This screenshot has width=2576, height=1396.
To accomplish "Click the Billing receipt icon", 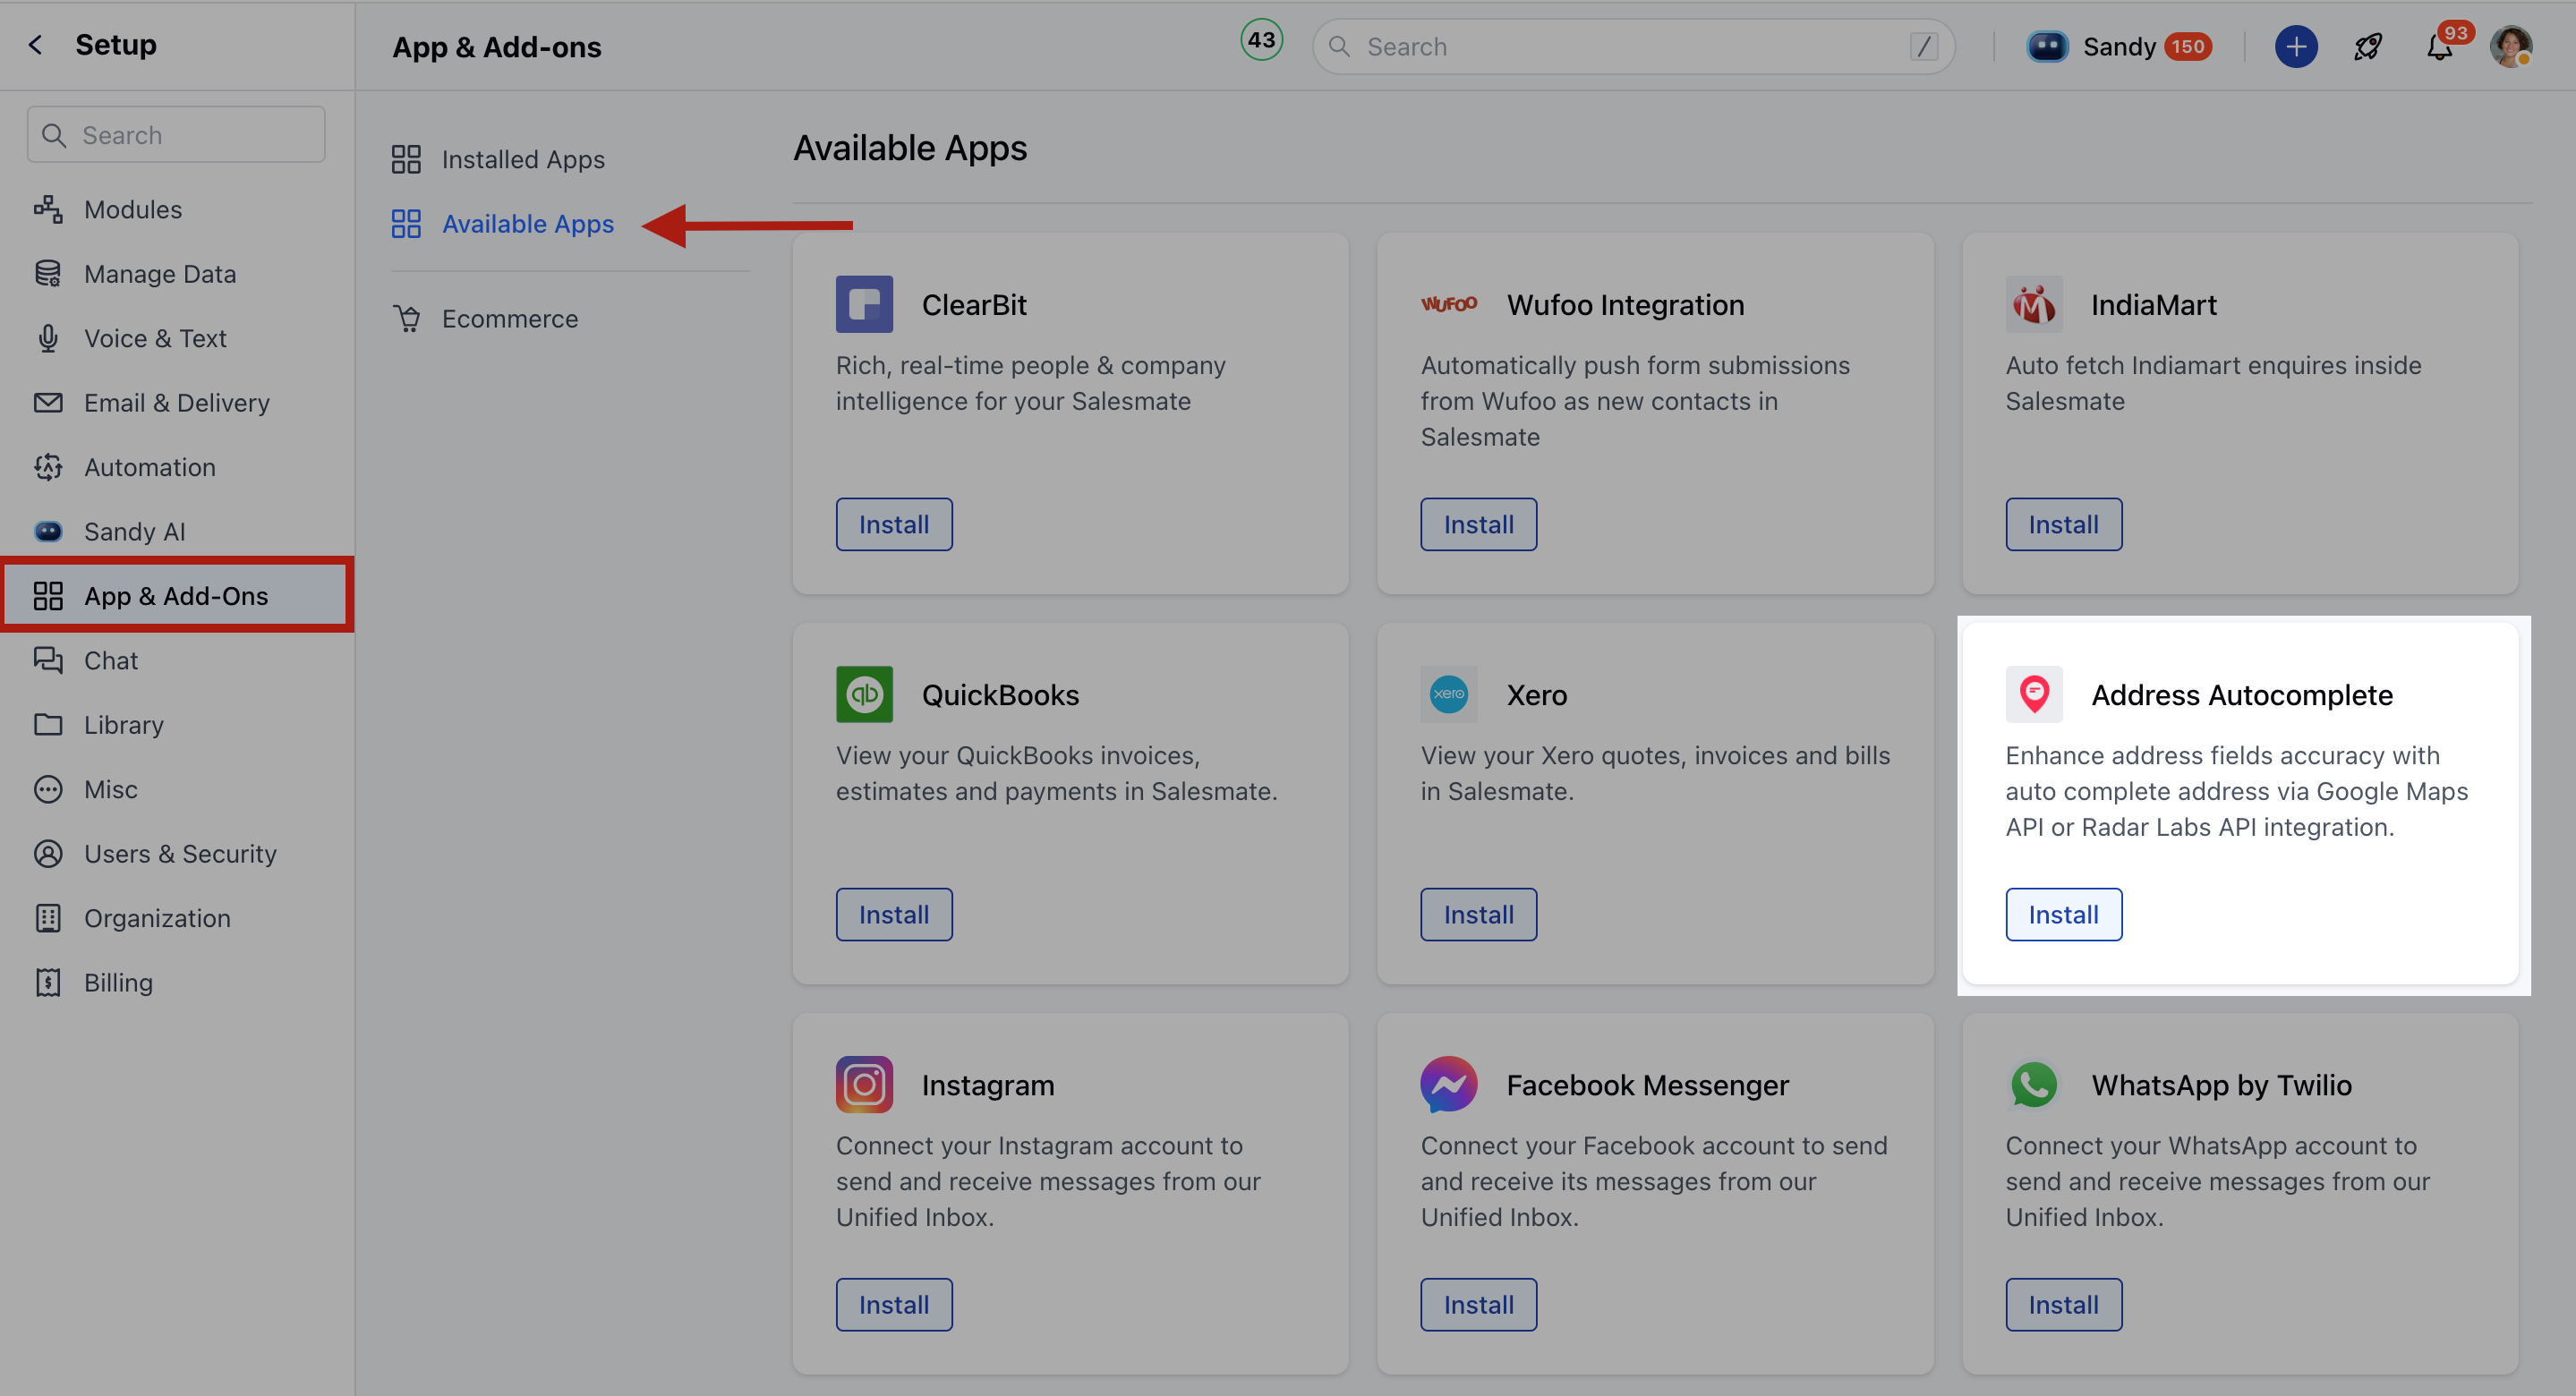I will pyautogui.click(x=48, y=982).
